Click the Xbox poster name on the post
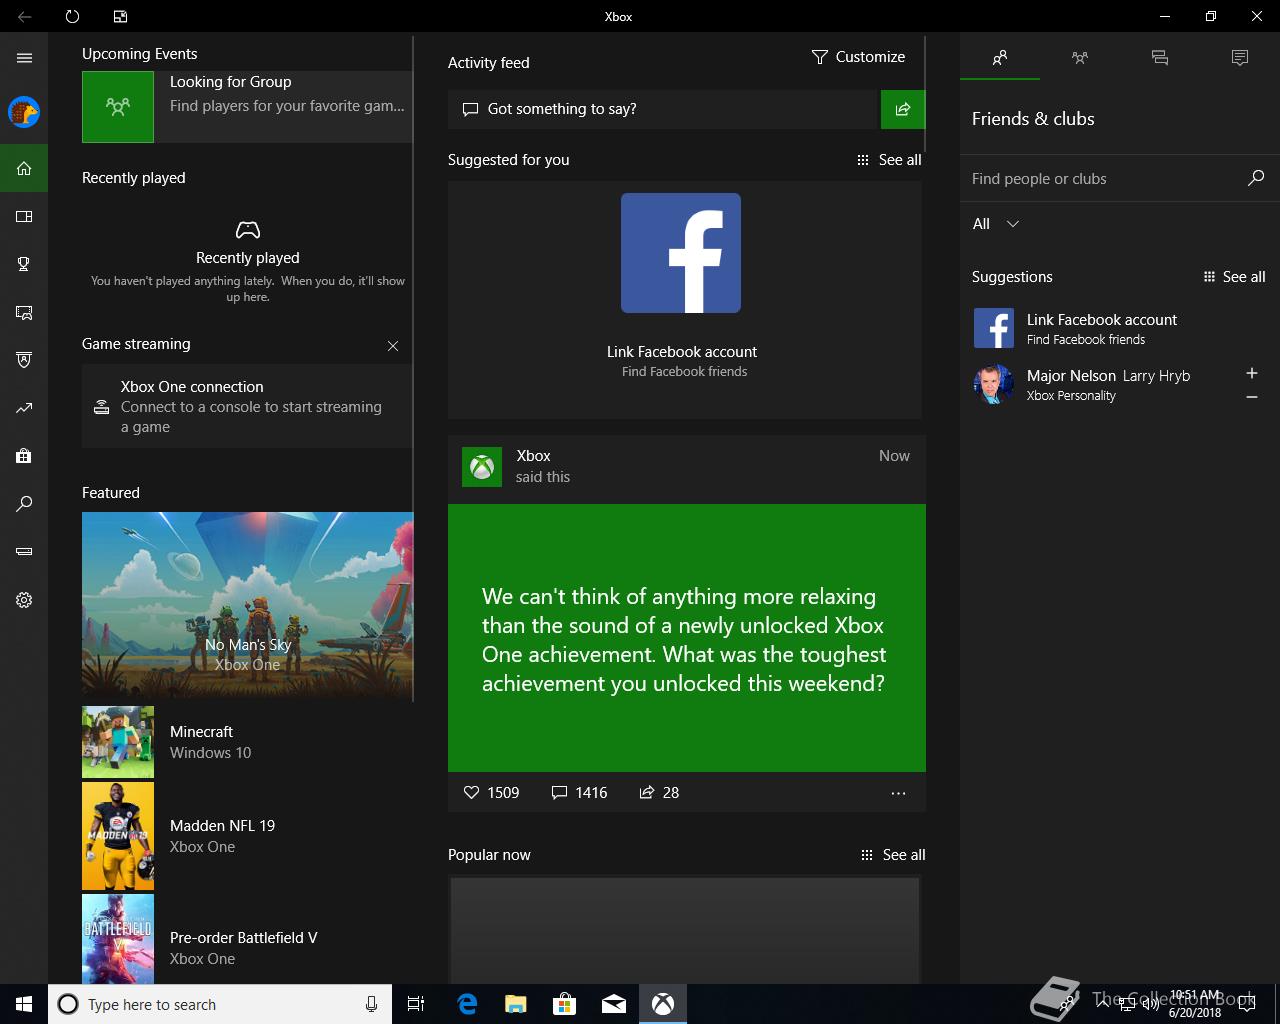 point(533,456)
